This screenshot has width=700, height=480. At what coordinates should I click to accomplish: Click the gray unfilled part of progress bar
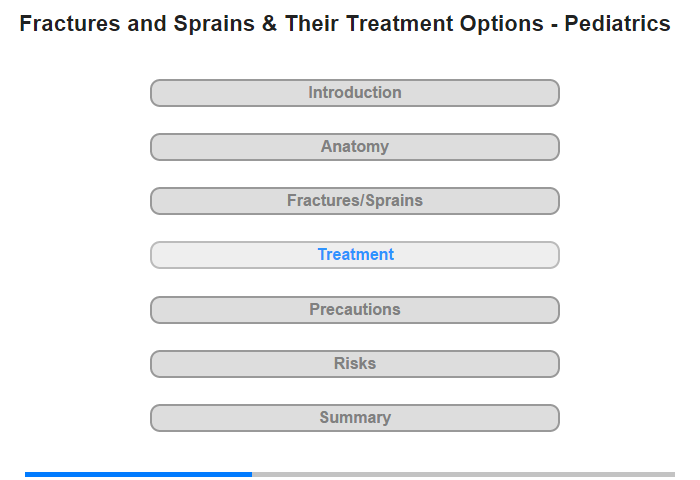463,474
